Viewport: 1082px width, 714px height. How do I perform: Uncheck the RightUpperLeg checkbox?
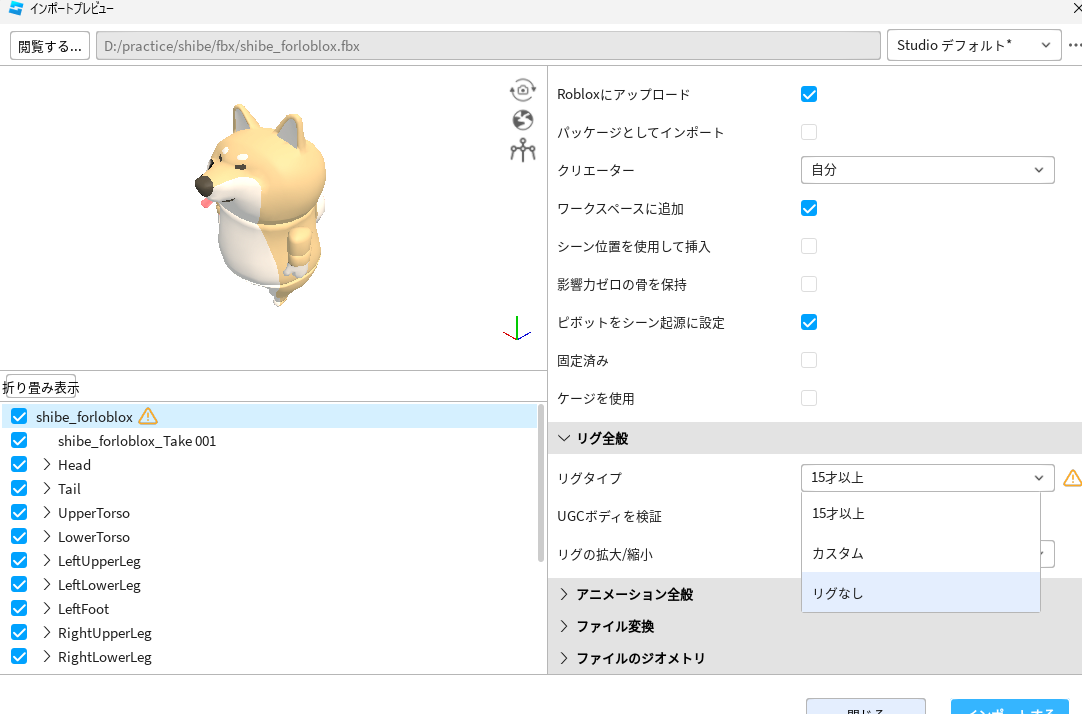coord(19,633)
